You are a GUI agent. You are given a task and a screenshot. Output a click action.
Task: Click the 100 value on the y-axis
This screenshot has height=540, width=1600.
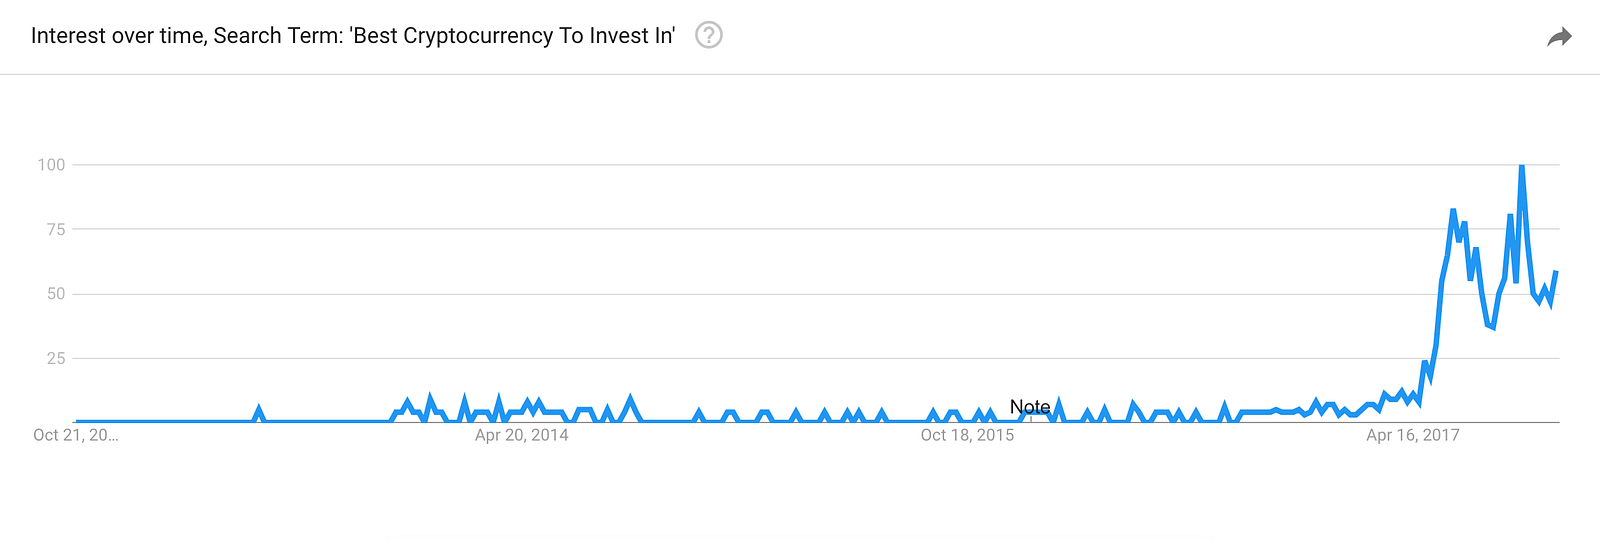pyautogui.click(x=51, y=165)
